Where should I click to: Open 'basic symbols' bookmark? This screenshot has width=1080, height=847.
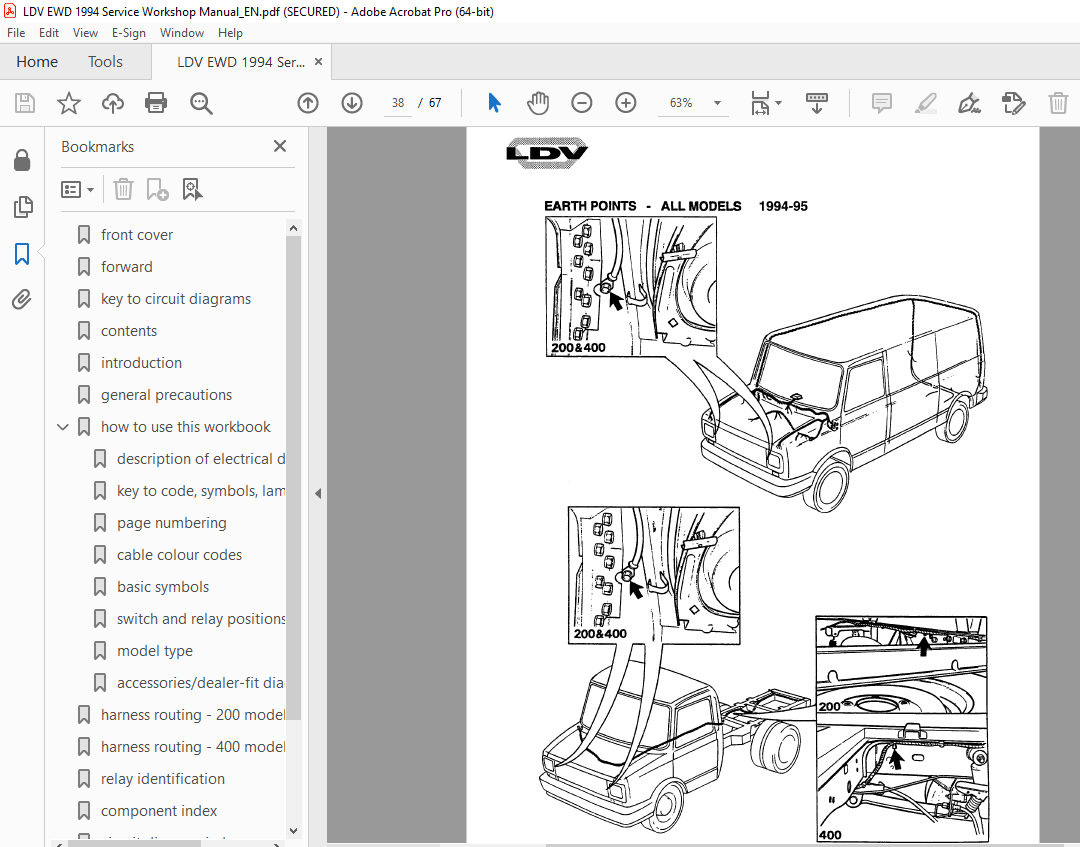[163, 587]
